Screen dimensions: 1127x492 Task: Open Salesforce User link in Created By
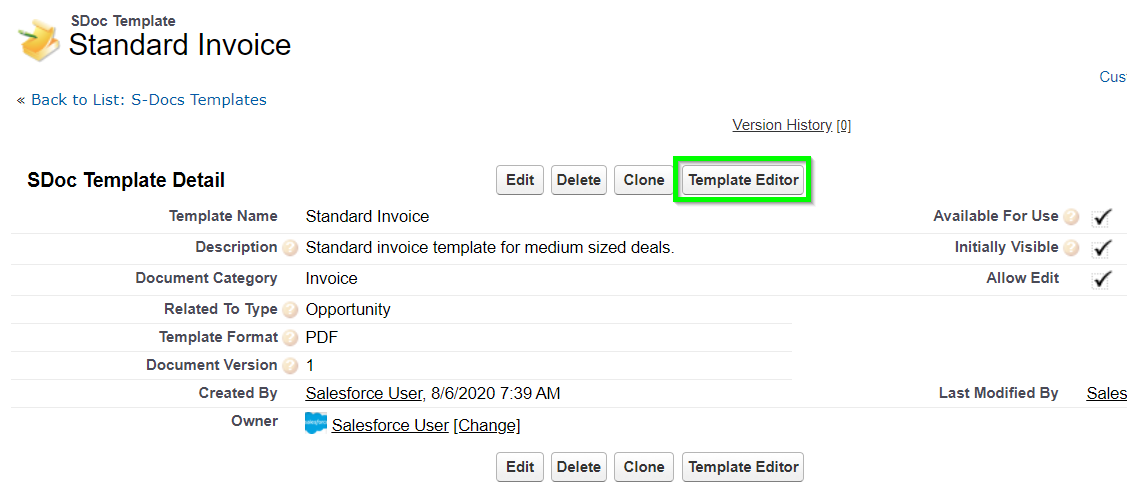[364, 393]
